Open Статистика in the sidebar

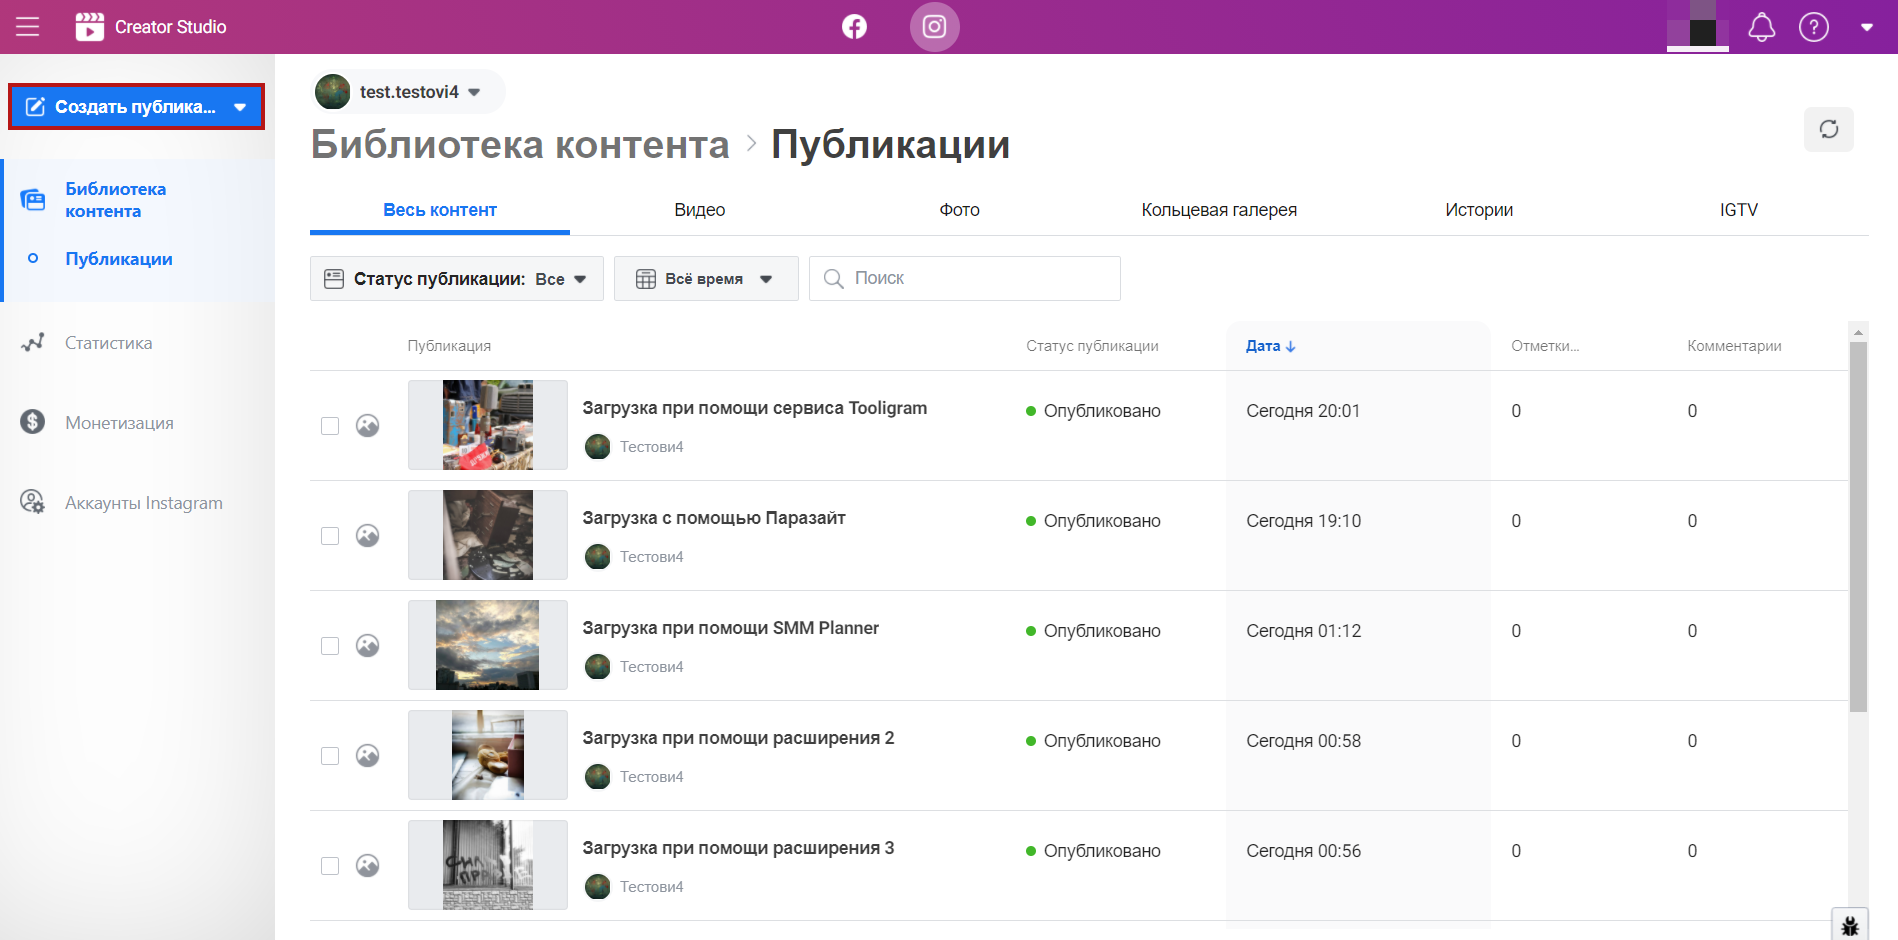pyautogui.click(x=108, y=343)
